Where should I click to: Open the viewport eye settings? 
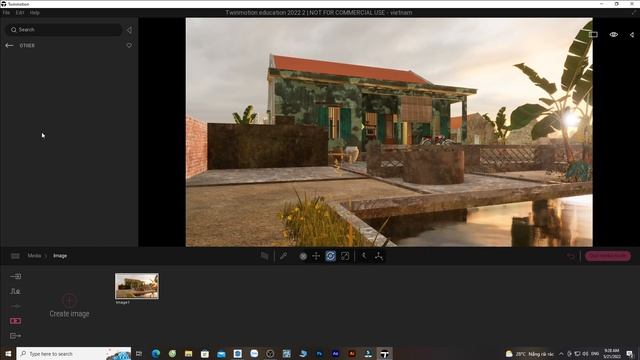coord(613,35)
